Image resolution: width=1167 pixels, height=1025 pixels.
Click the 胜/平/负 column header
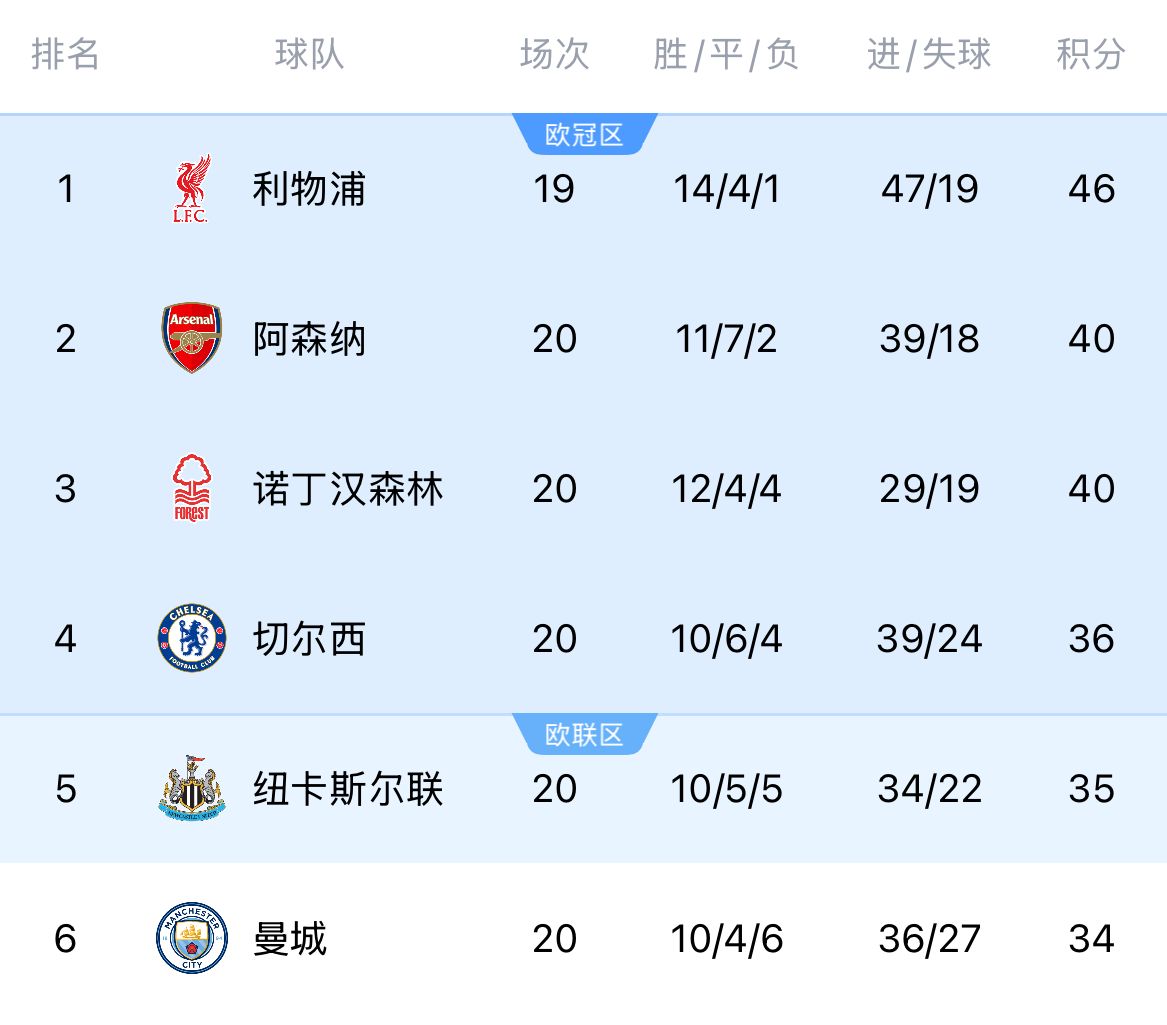click(726, 54)
